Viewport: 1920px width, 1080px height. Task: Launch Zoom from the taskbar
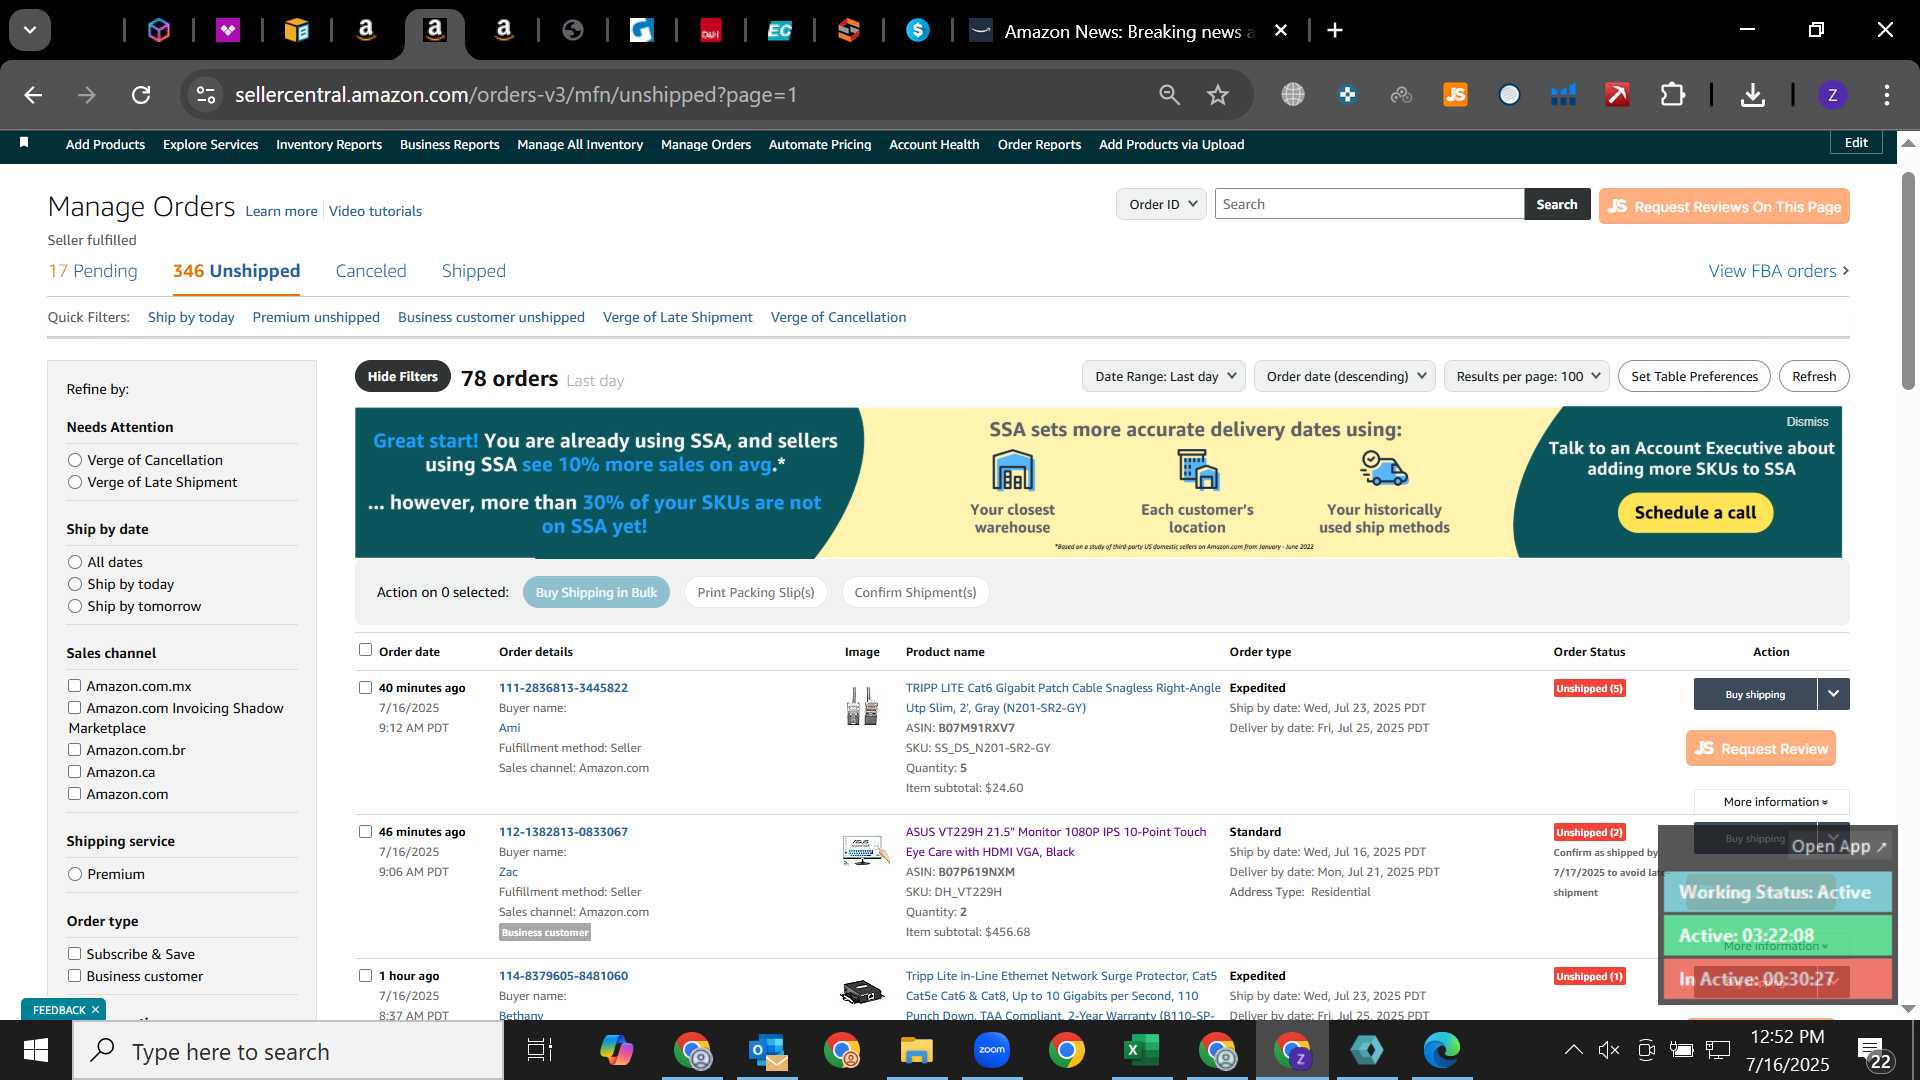click(992, 1050)
